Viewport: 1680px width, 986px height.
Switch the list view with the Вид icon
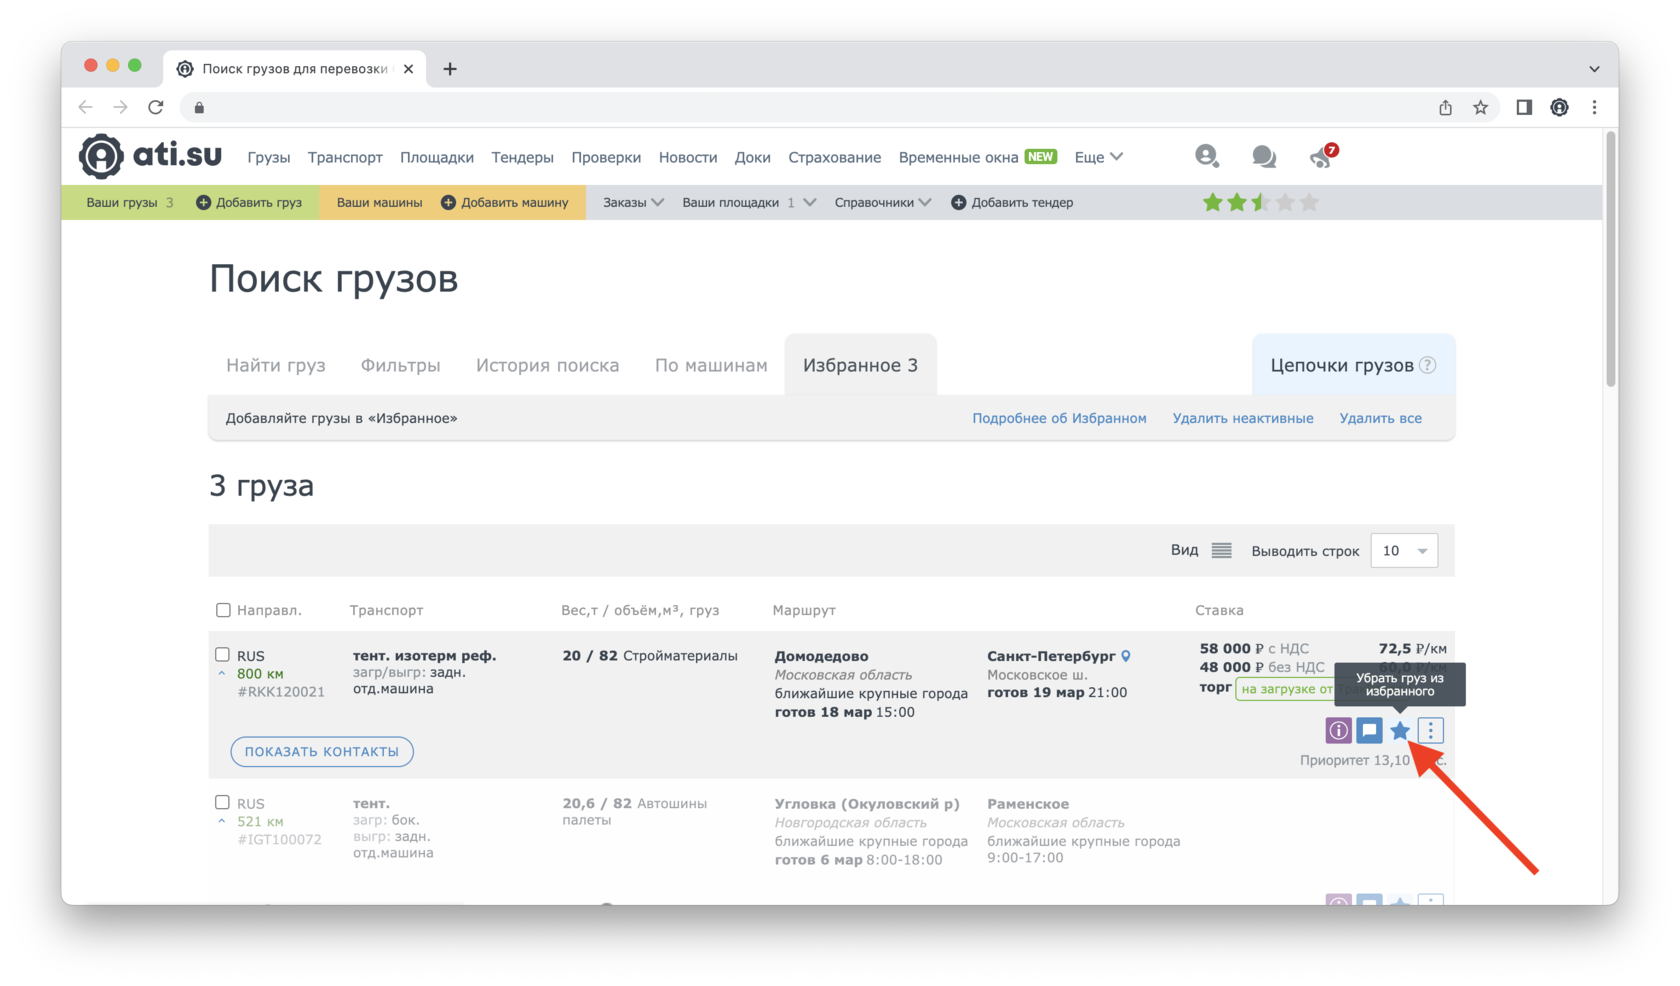point(1221,551)
